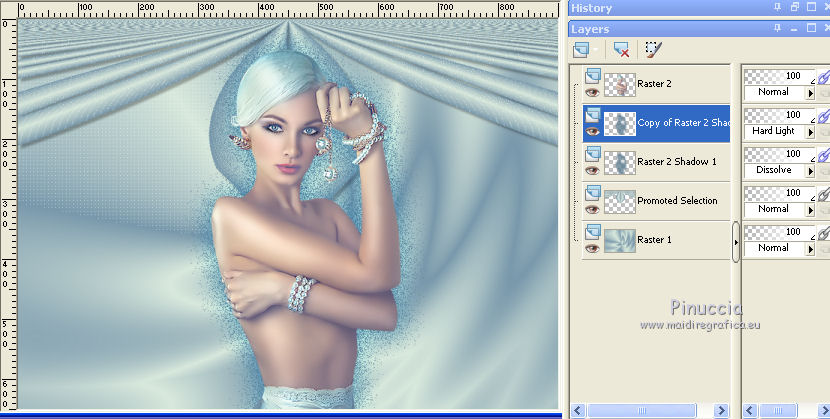Screen dimensions: 830x419
Task: Hide the Raster 2 layer
Action: click(592, 92)
